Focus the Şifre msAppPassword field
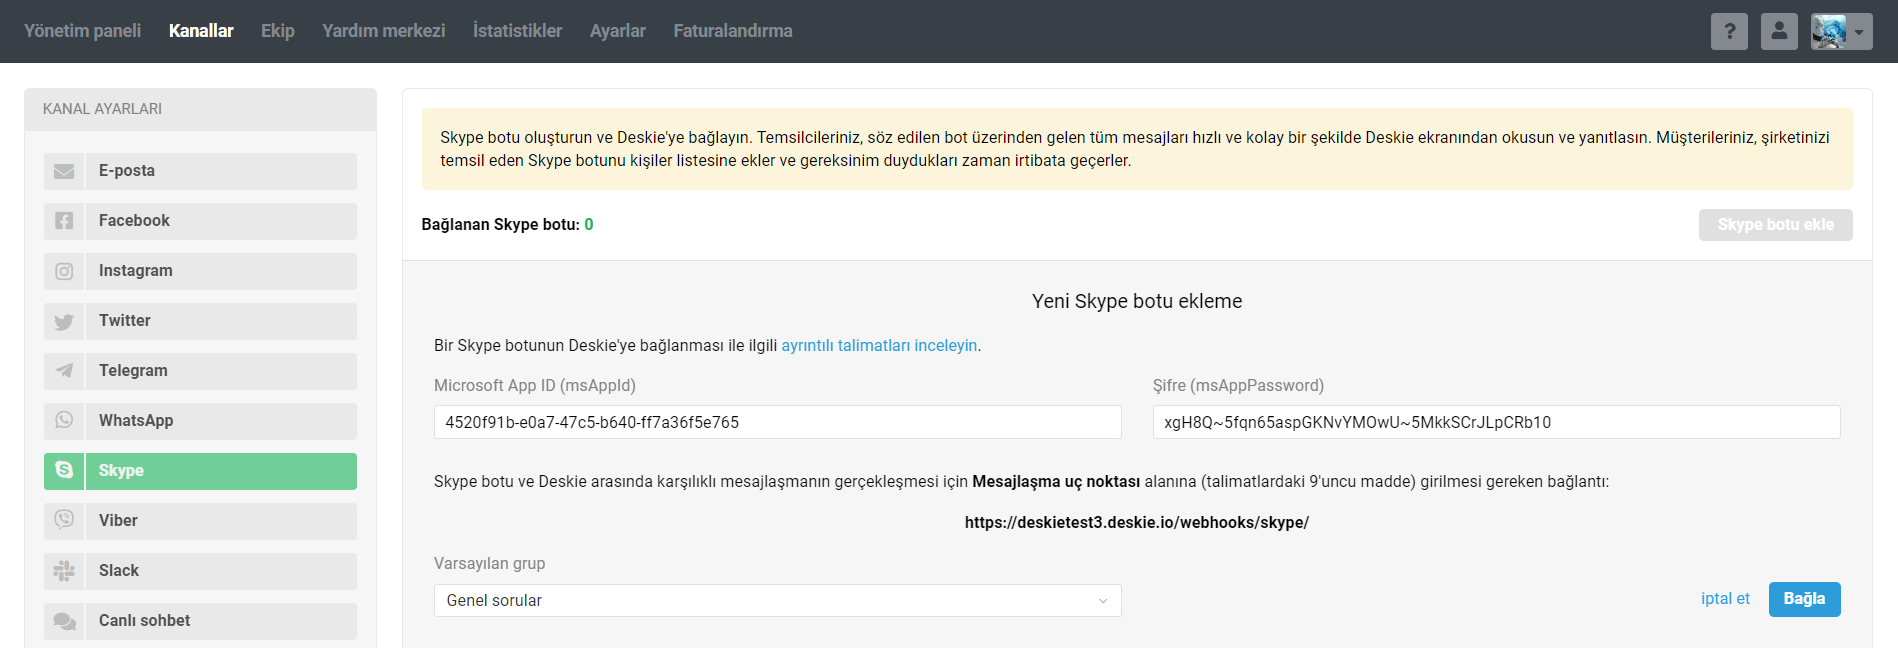1898x648 pixels. 1496,422
